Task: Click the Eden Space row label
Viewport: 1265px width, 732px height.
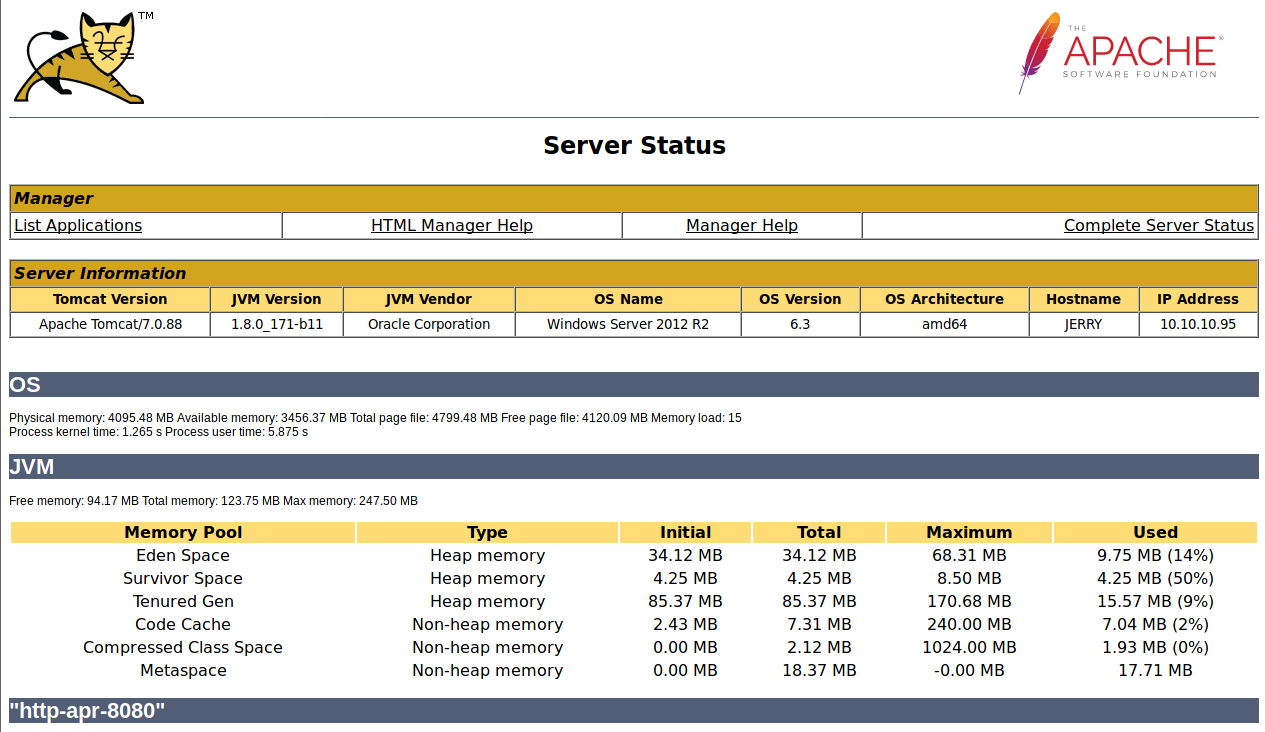Action: pyautogui.click(x=183, y=556)
